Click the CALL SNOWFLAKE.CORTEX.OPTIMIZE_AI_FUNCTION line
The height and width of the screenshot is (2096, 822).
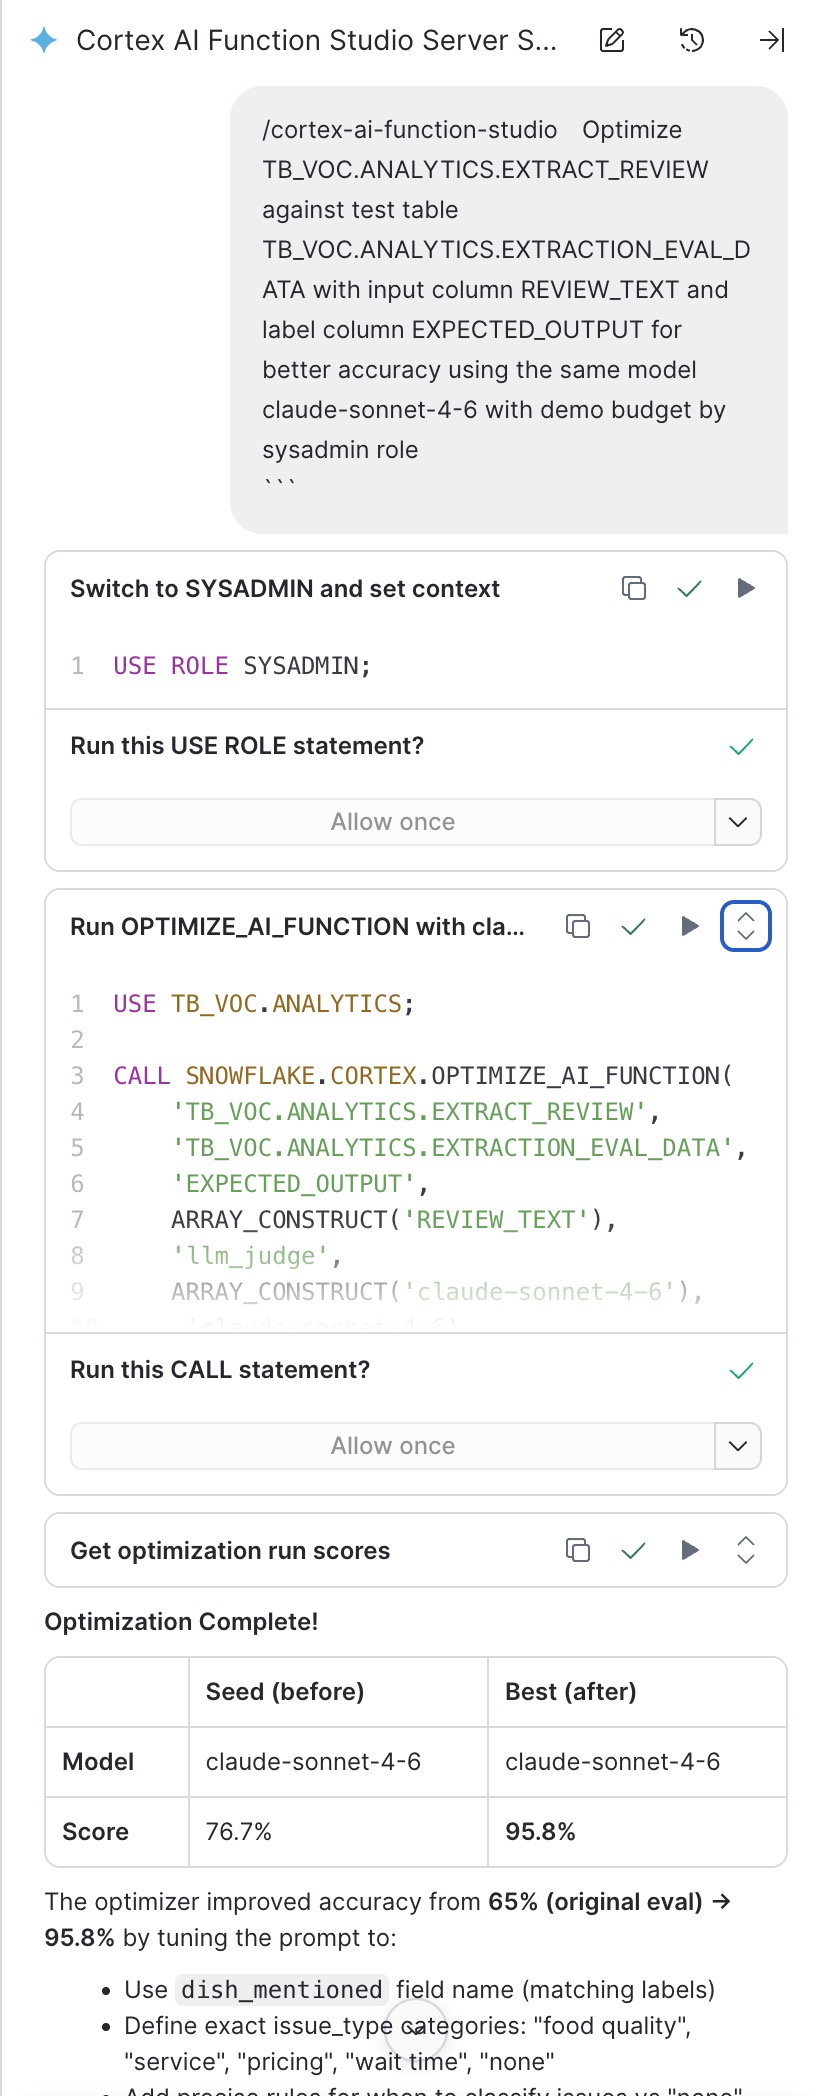pyautogui.click(x=423, y=1076)
